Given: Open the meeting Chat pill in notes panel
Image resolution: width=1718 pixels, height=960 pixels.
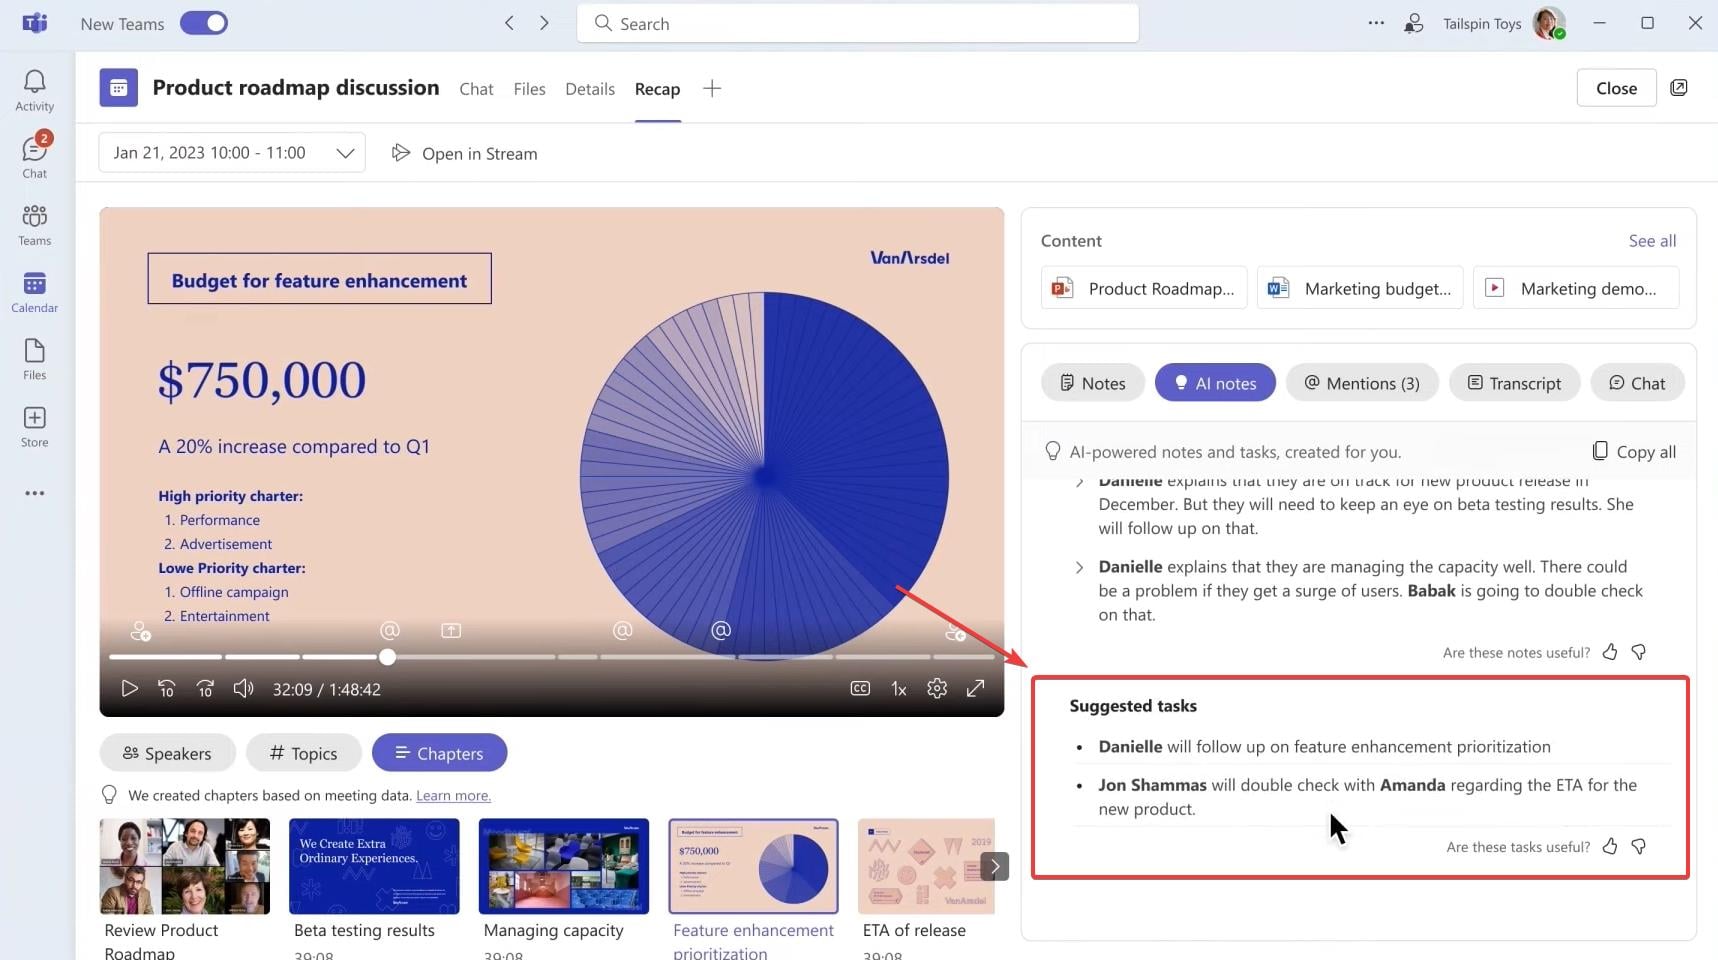Looking at the screenshot, I should click(1637, 383).
